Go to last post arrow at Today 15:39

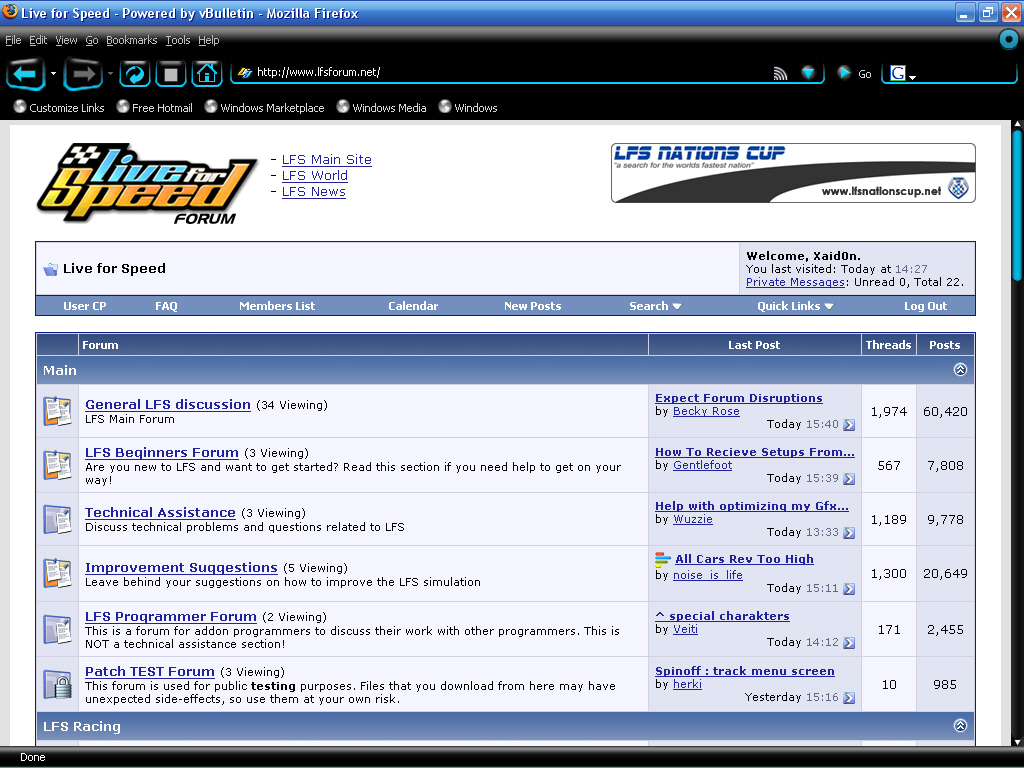(849, 479)
